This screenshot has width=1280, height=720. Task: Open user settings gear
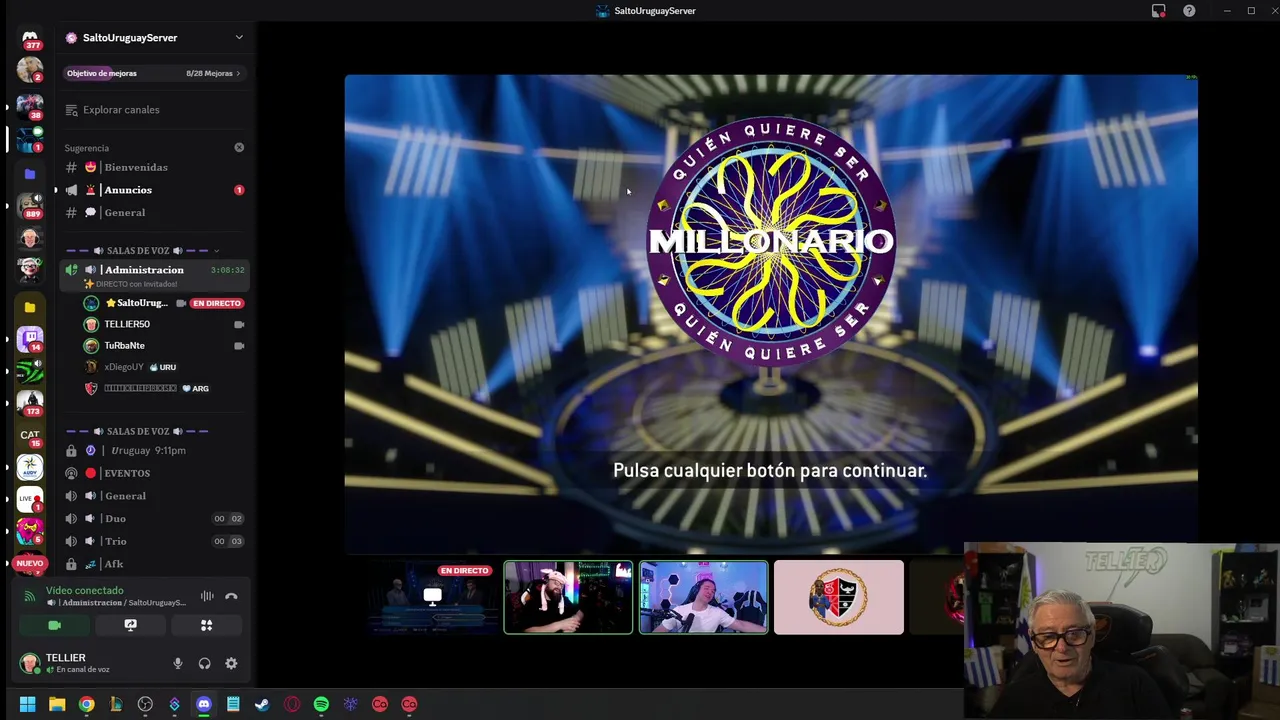click(231, 663)
